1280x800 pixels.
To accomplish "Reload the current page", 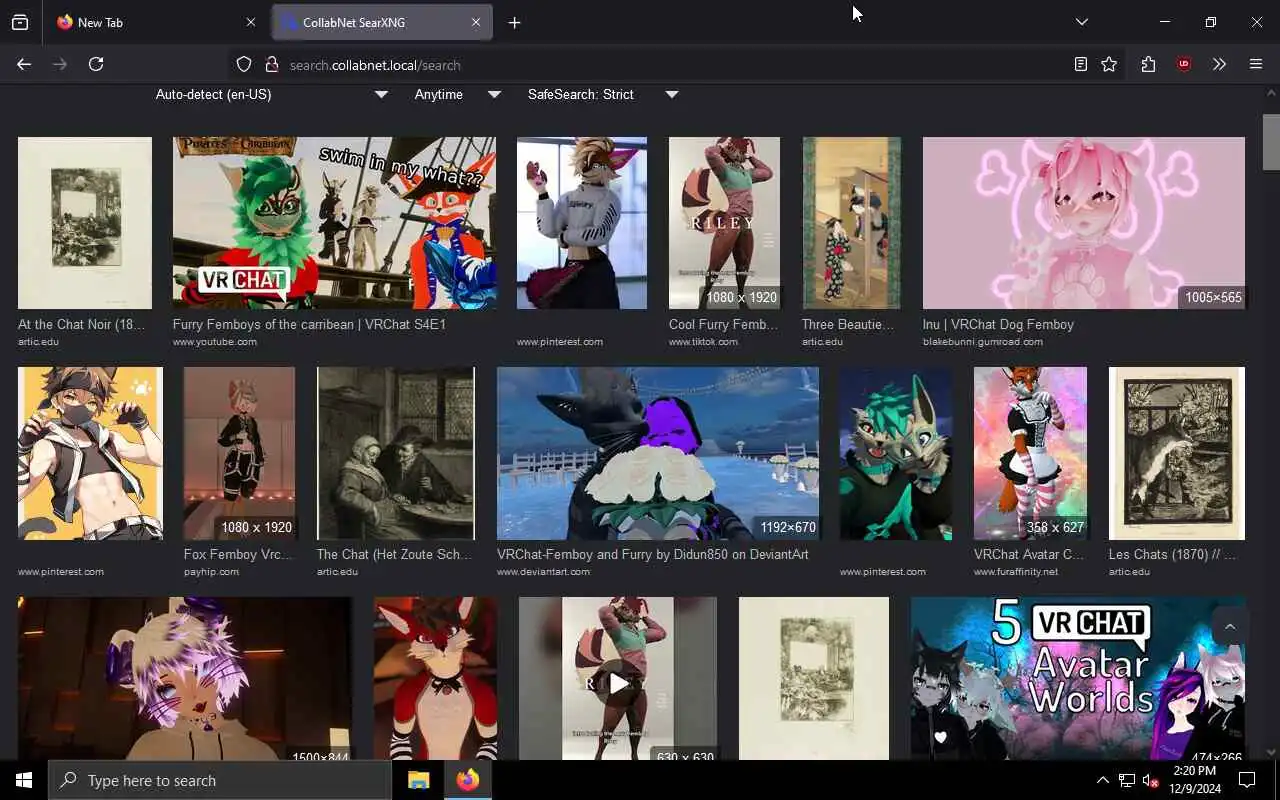I will pos(96,64).
